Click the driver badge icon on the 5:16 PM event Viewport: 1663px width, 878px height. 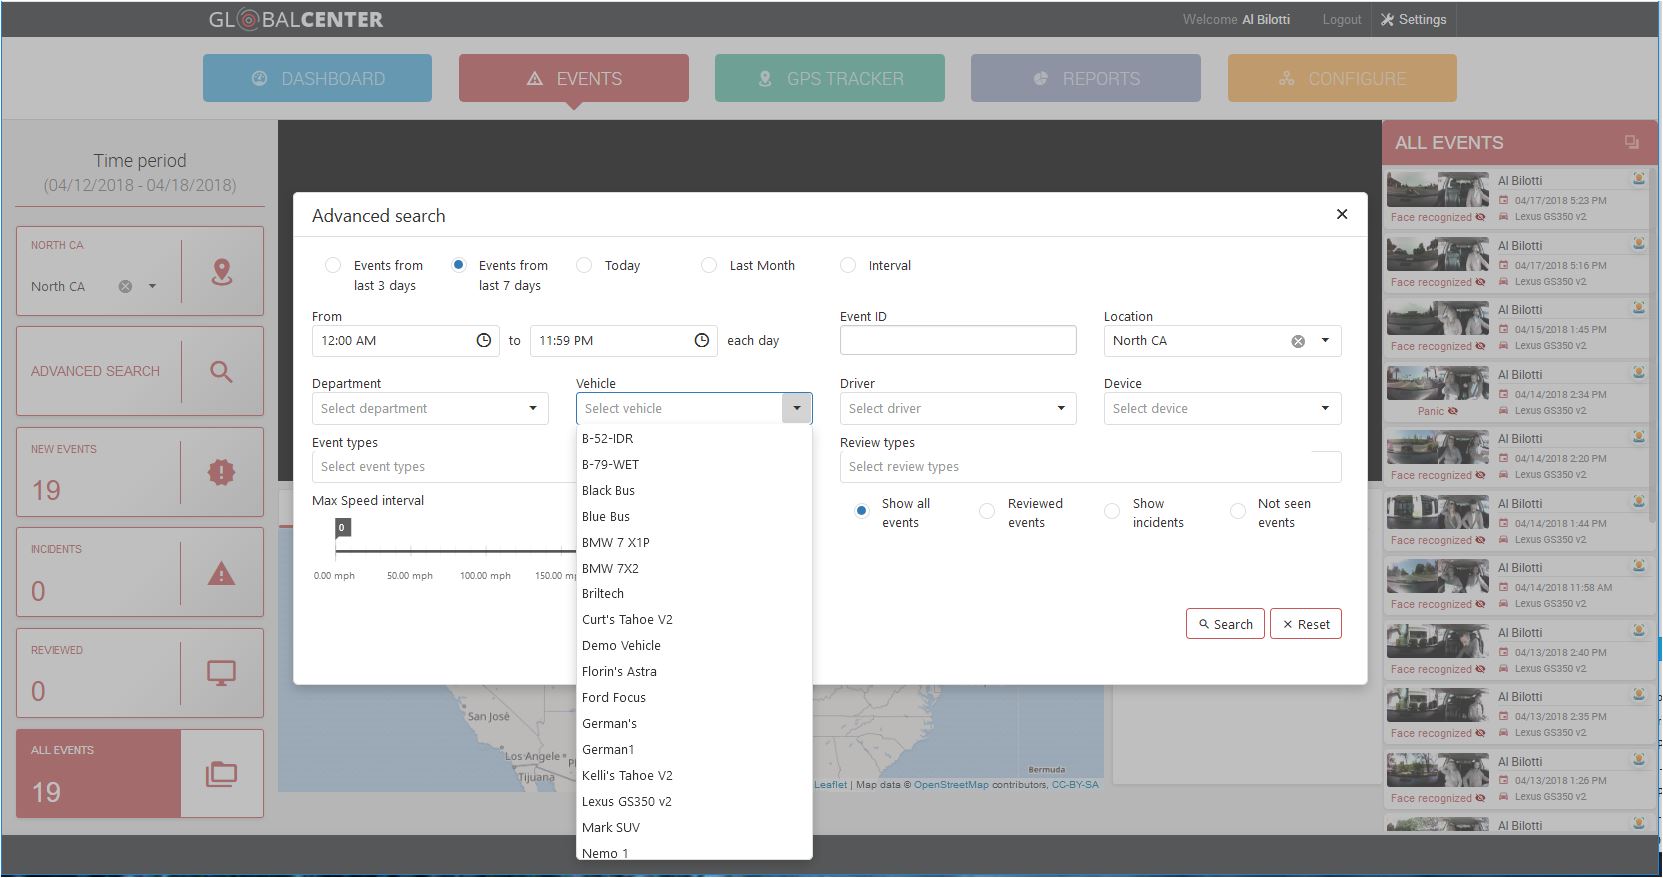[x=1639, y=243]
